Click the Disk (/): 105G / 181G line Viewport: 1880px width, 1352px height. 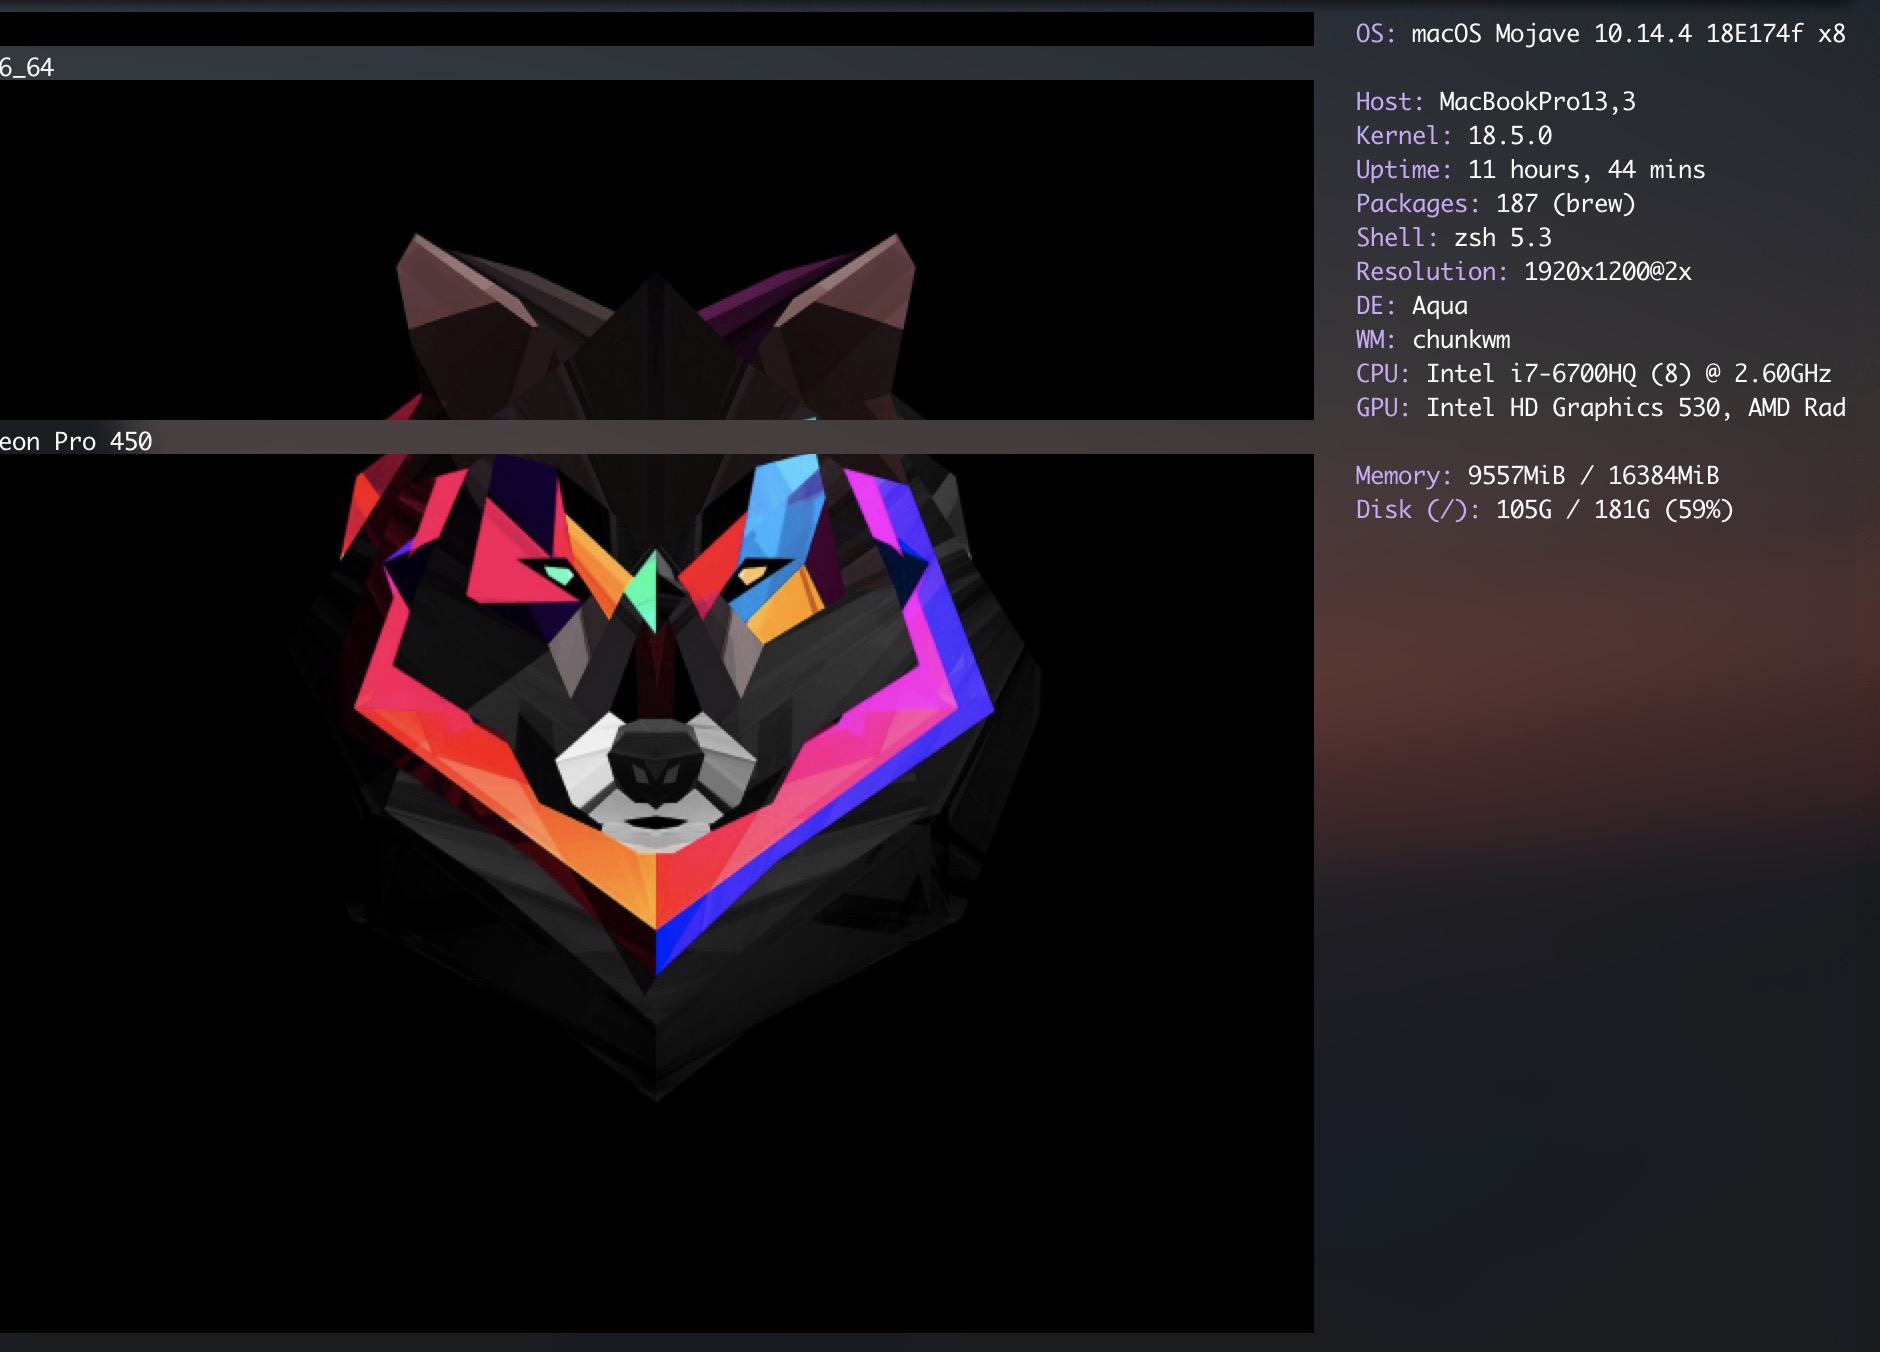coord(1544,510)
